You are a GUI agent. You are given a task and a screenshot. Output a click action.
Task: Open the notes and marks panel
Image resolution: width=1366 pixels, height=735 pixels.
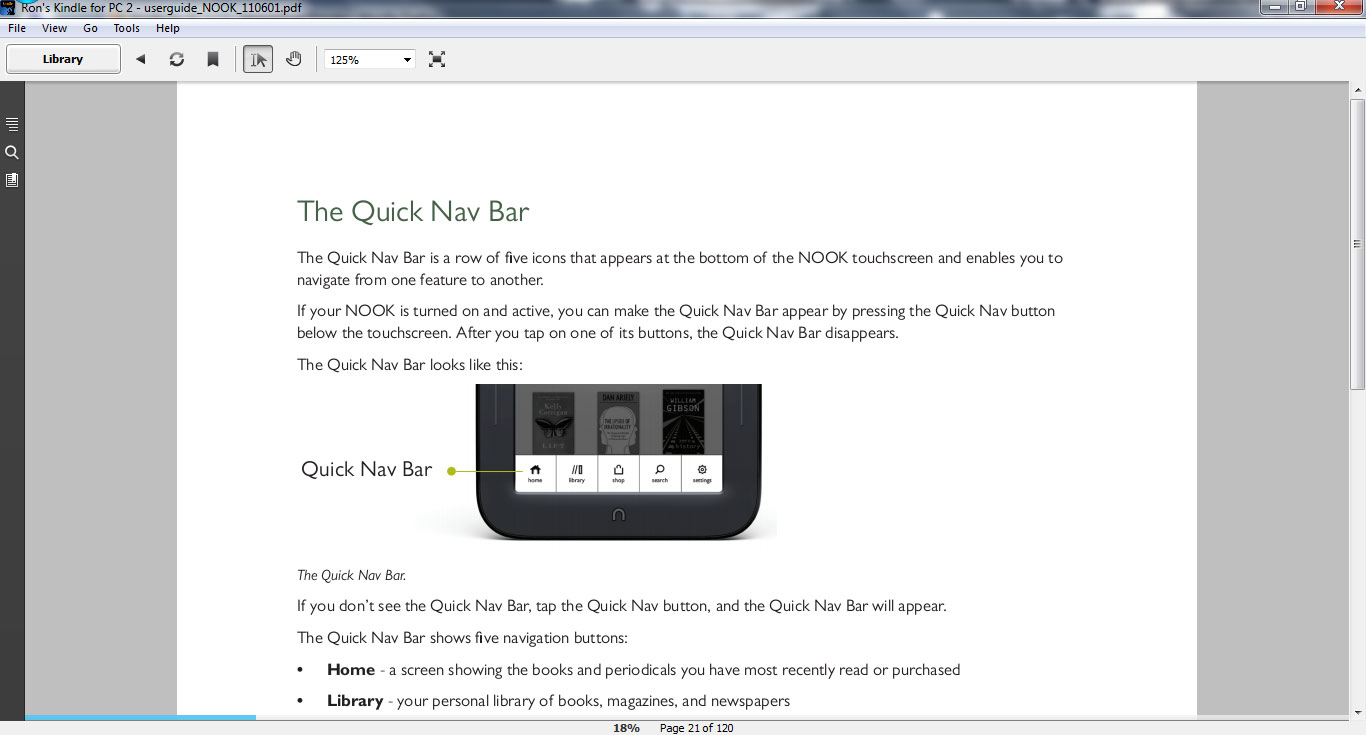[x=12, y=180]
